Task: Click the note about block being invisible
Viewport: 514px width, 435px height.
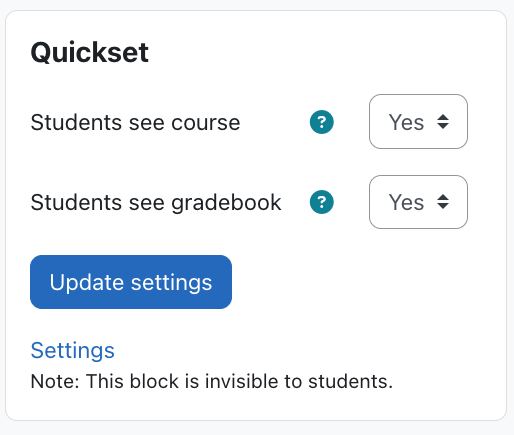Action: coord(212,381)
